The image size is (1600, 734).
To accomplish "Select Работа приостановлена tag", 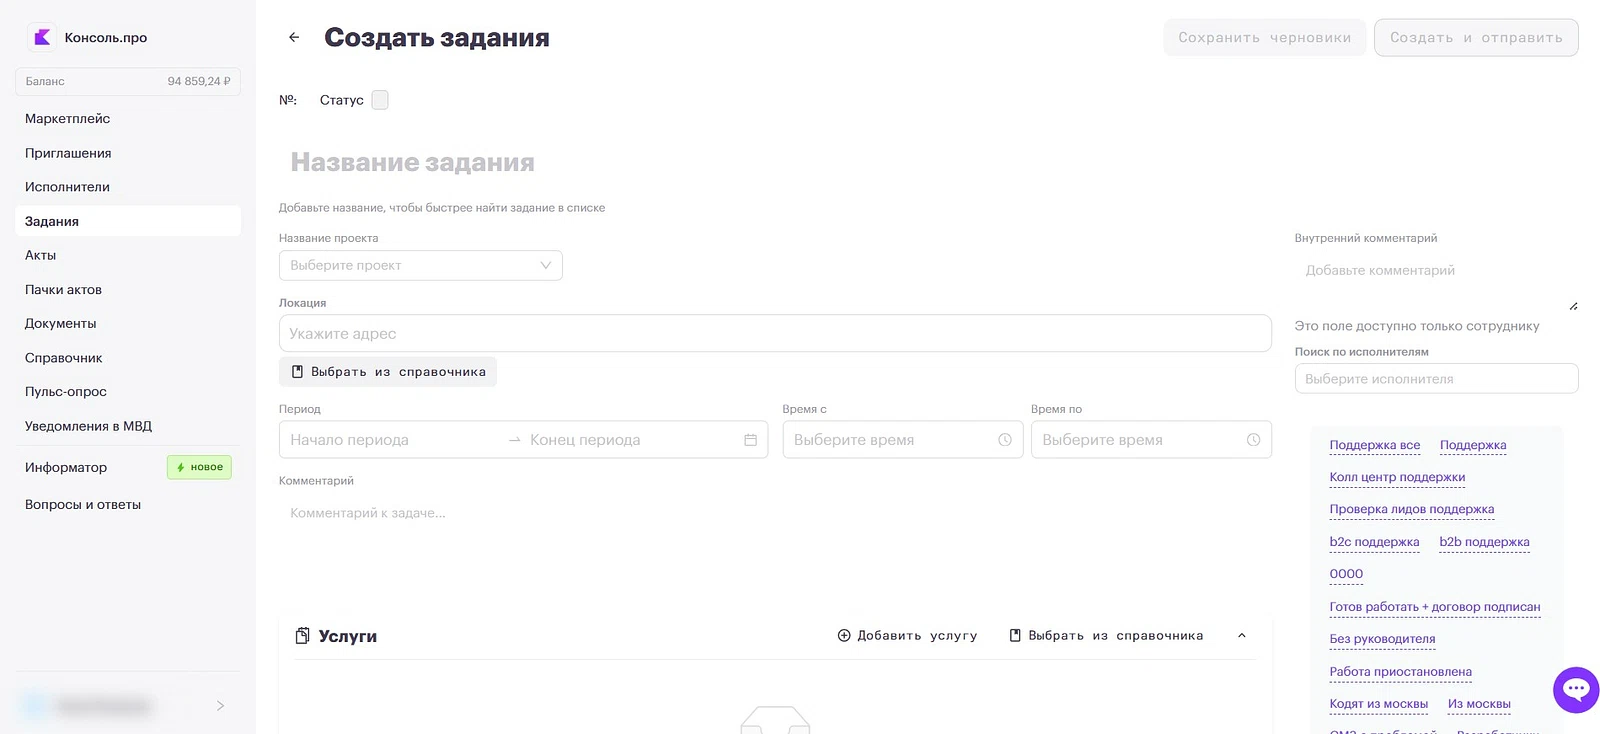I will (1400, 672).
